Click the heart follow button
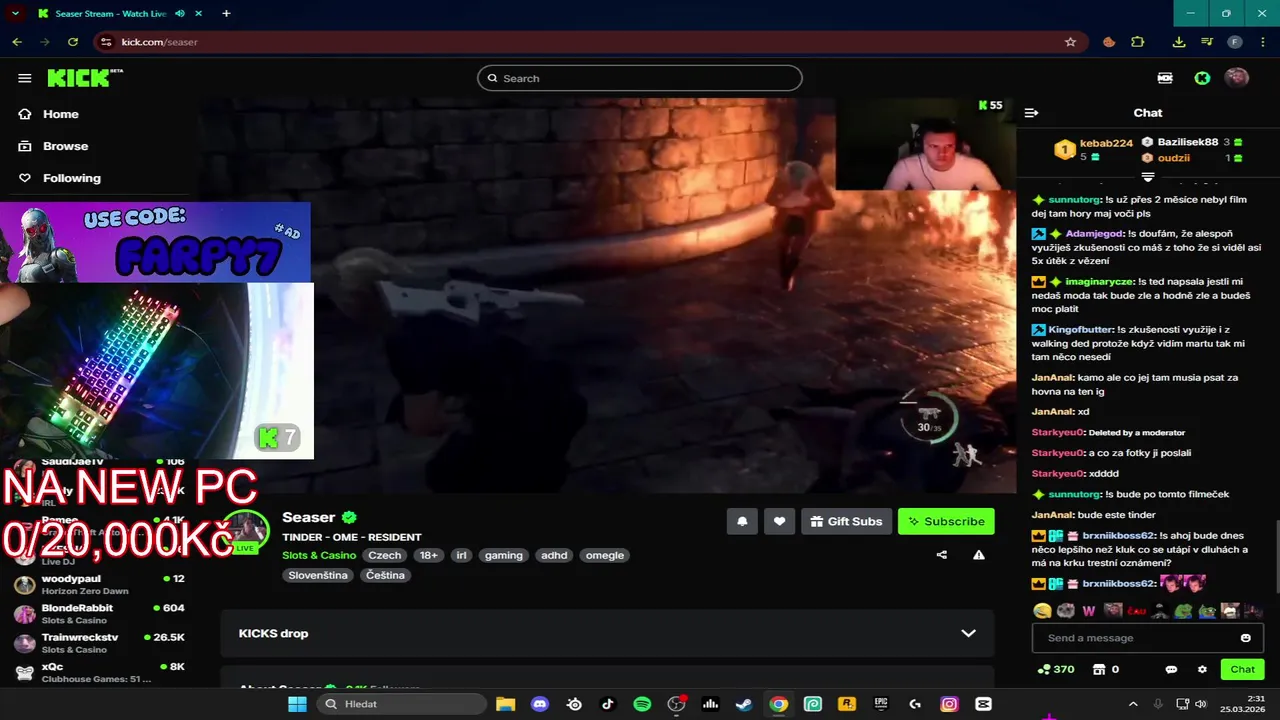1280x720 pixels. click(779, 521)
